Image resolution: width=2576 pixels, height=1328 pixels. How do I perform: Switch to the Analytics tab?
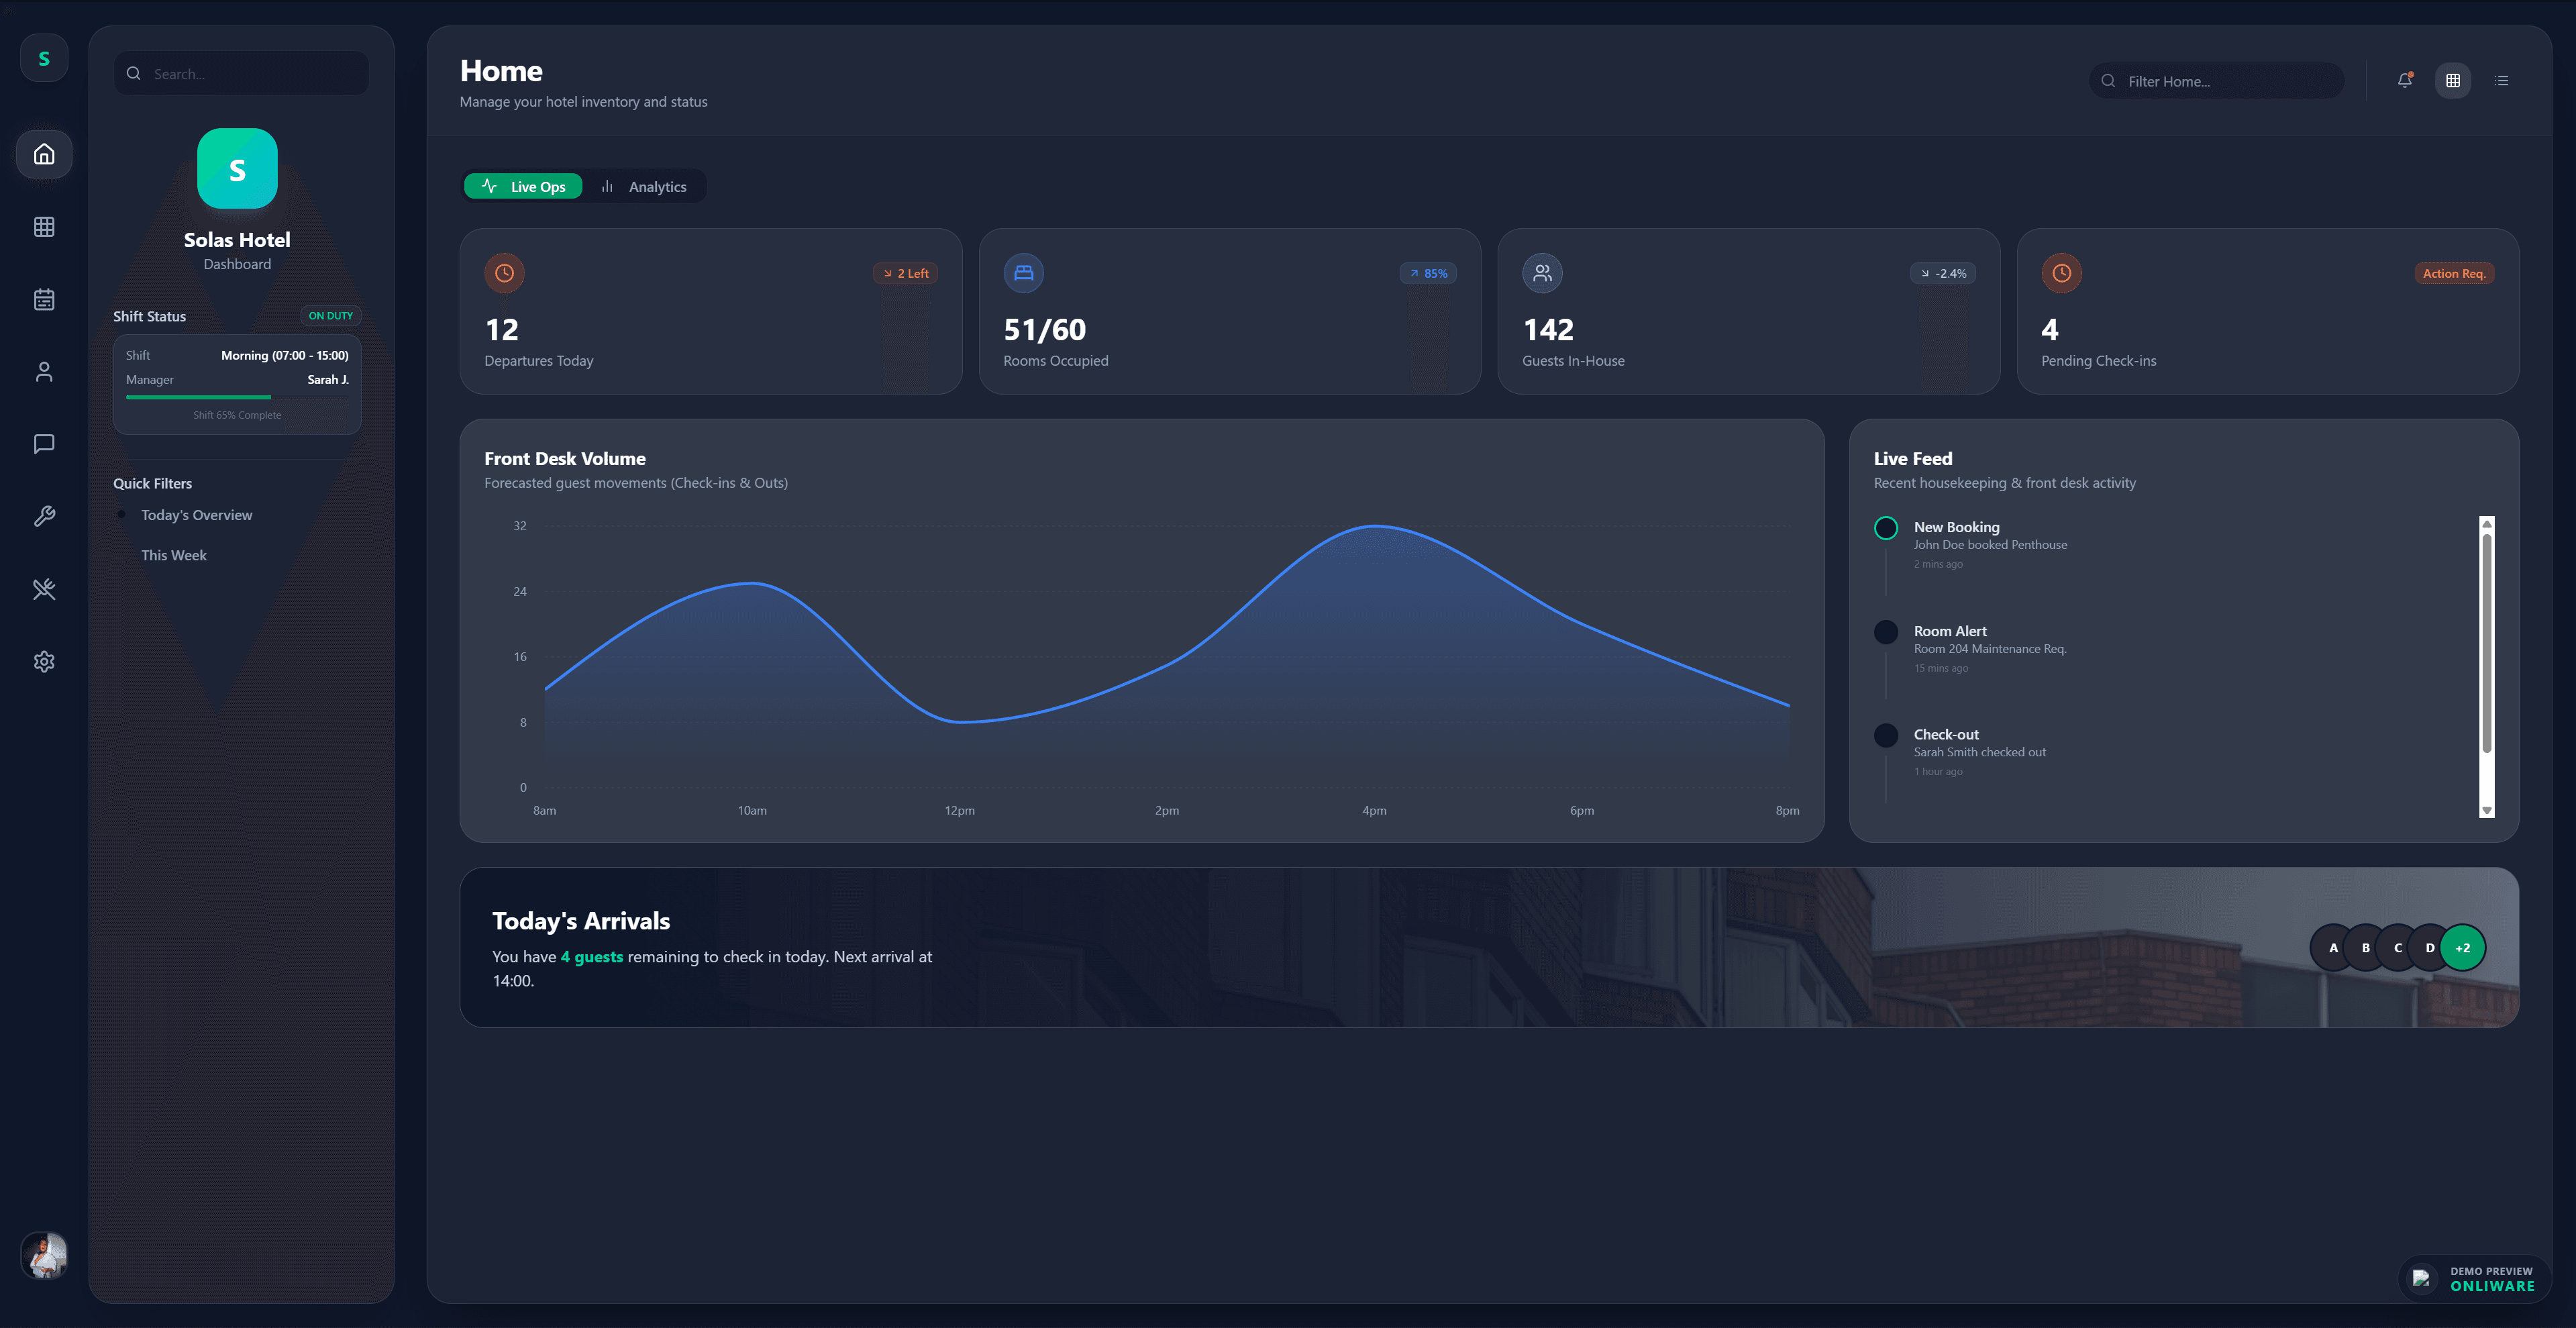tap(644, 187)
